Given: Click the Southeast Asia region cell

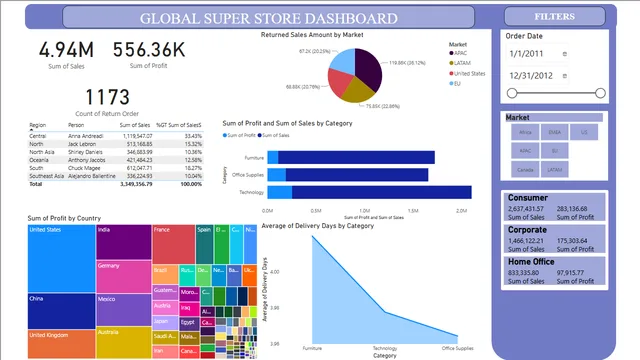Looking at the screenshot, I should pyautogui.click(x=47, y=176).
